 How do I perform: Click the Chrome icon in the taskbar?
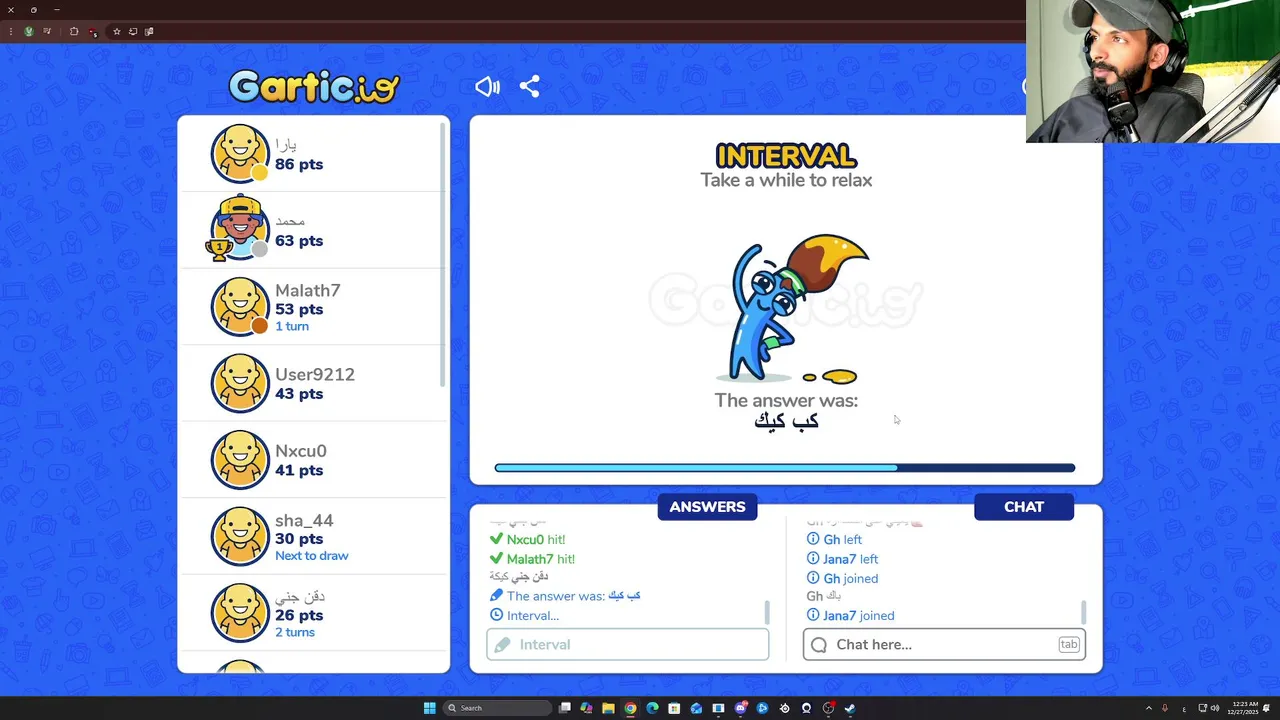[x=630, y=708]
